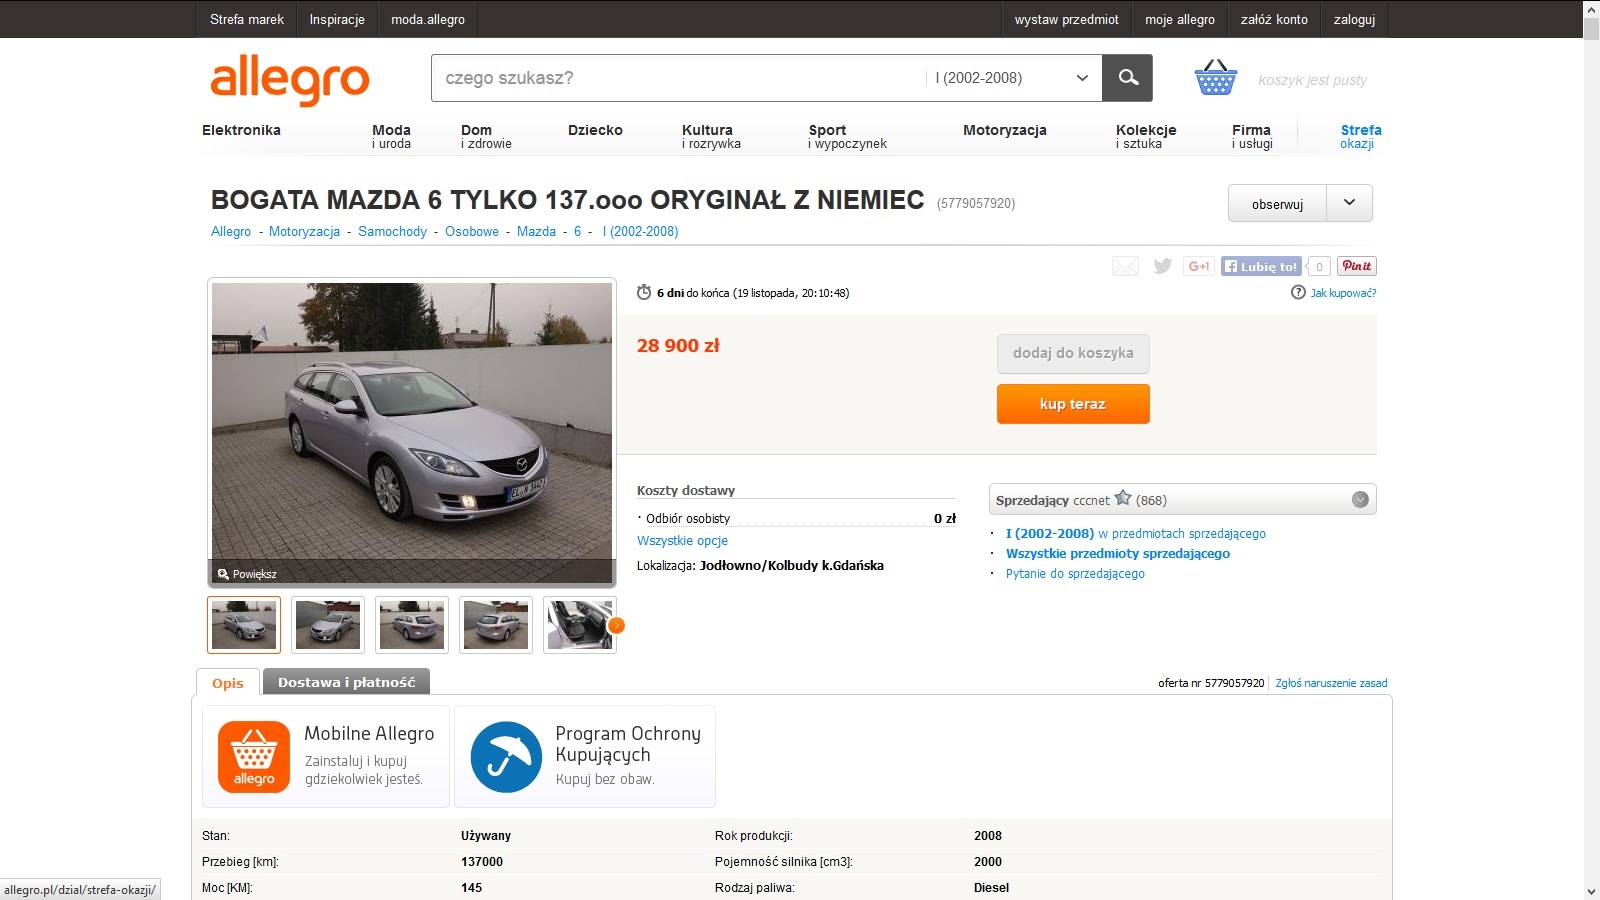This screenshot has height=900, width=1600.
Task: Select second car thumbnail
Action: coord(328,625)
